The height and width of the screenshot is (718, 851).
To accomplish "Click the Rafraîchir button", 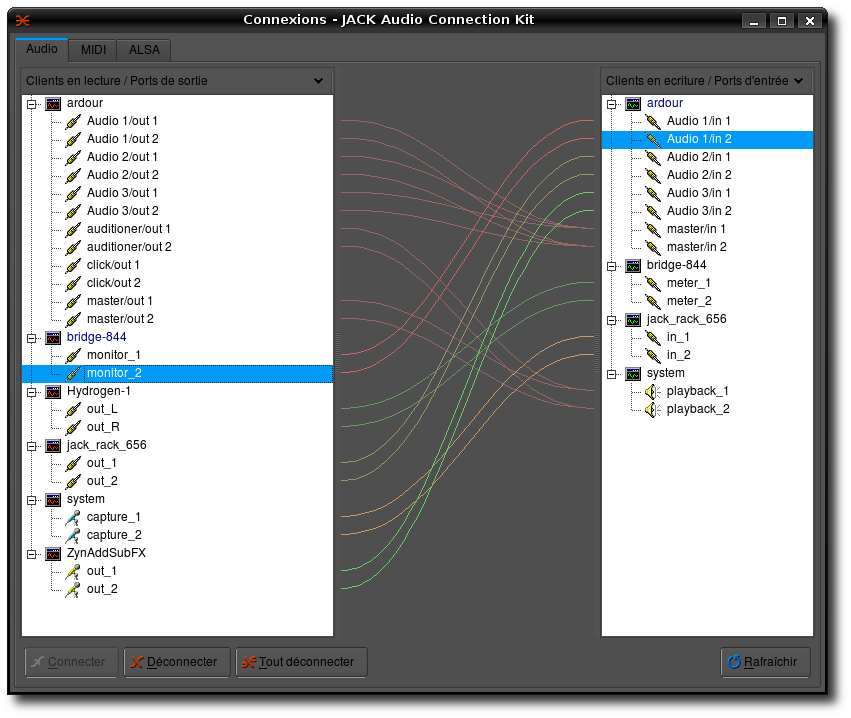I will click(765, 662).
